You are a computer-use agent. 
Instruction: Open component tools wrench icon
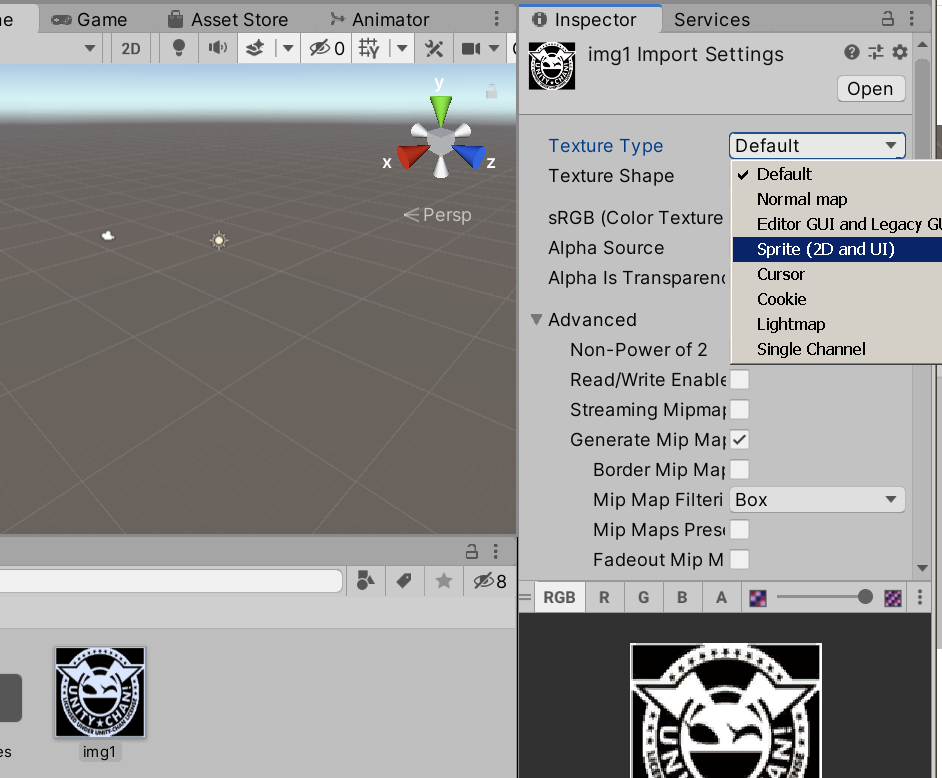pos(434,48)
